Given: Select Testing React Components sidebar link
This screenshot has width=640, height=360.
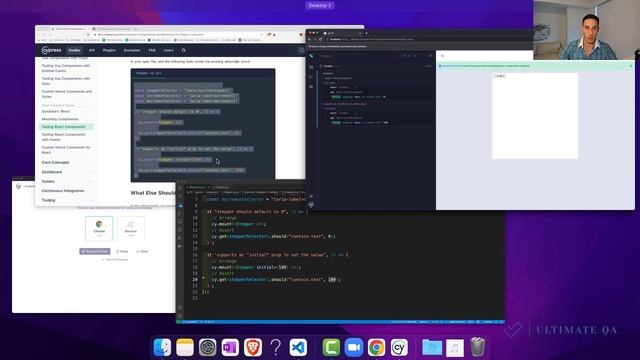Looking at the screenshot, I should pos(66,127).
